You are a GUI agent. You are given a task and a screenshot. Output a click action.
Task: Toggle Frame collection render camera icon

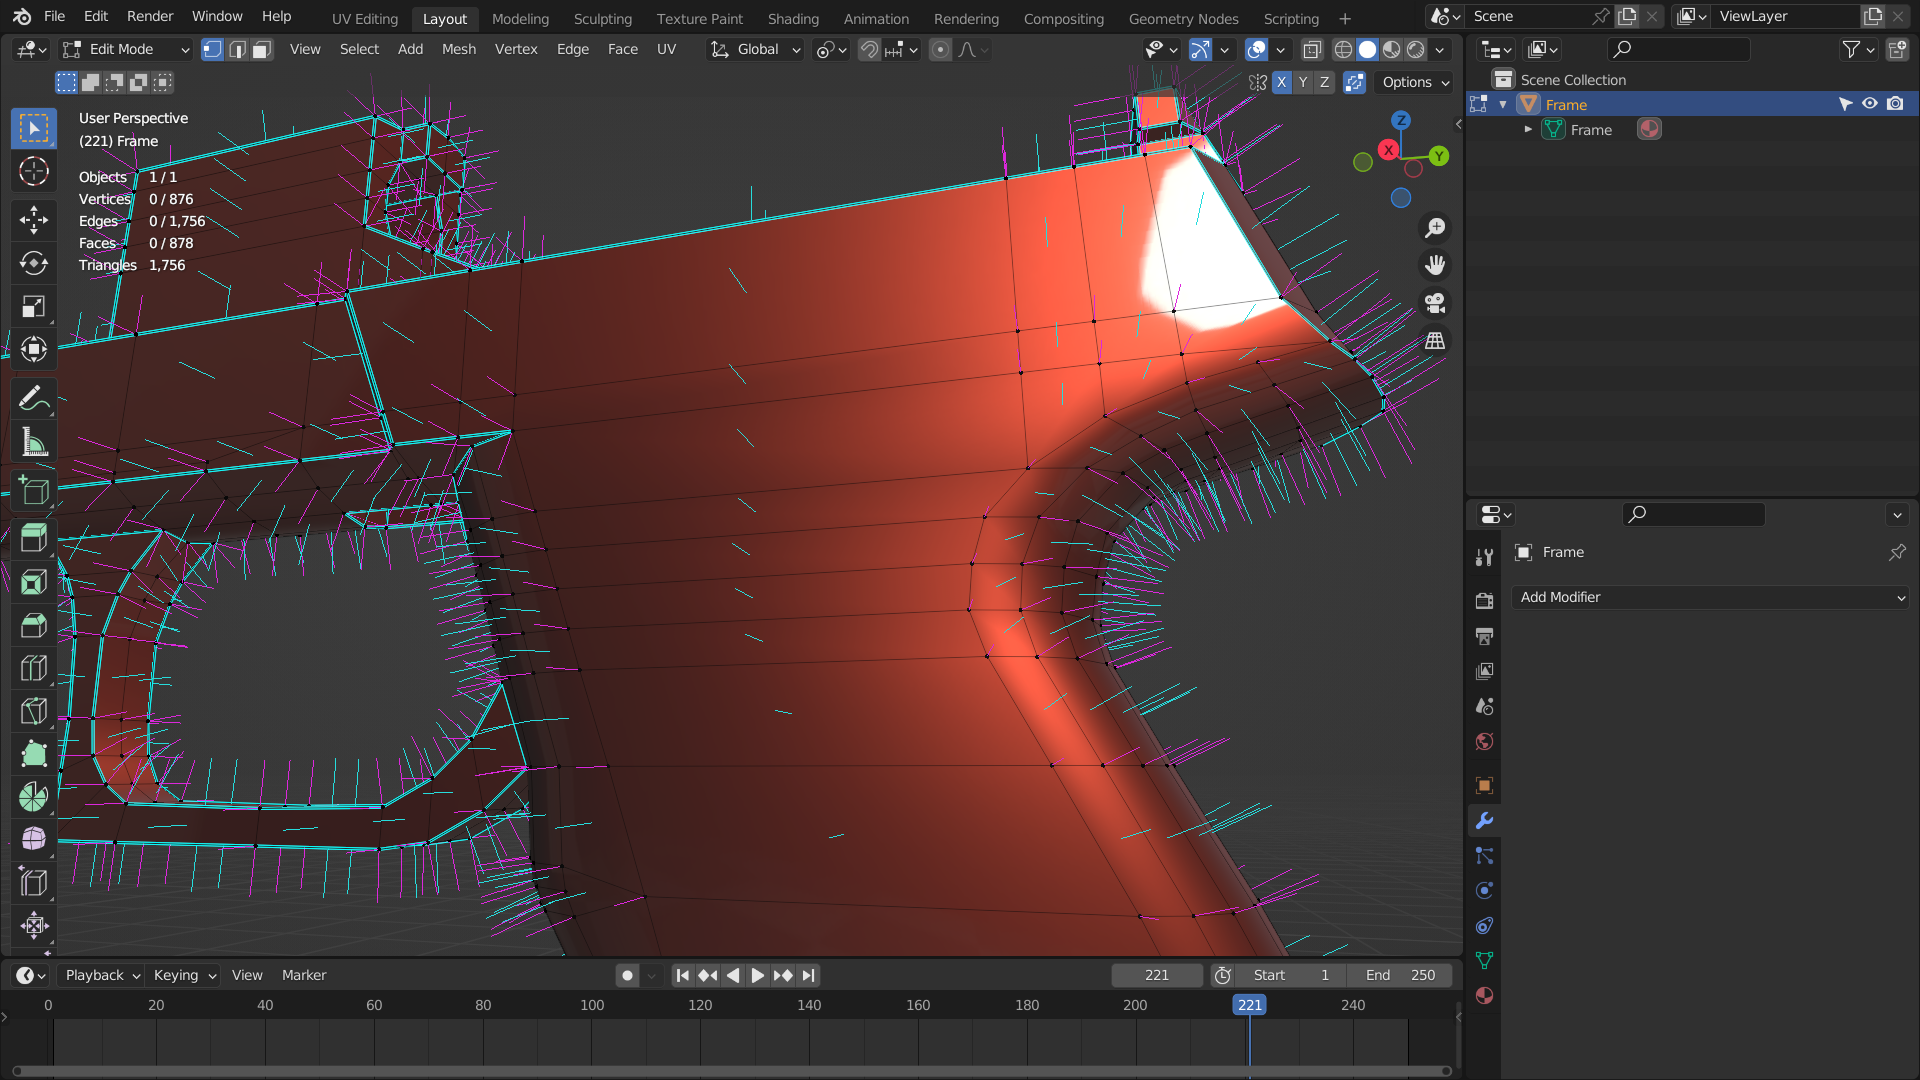click(1895, 104)
